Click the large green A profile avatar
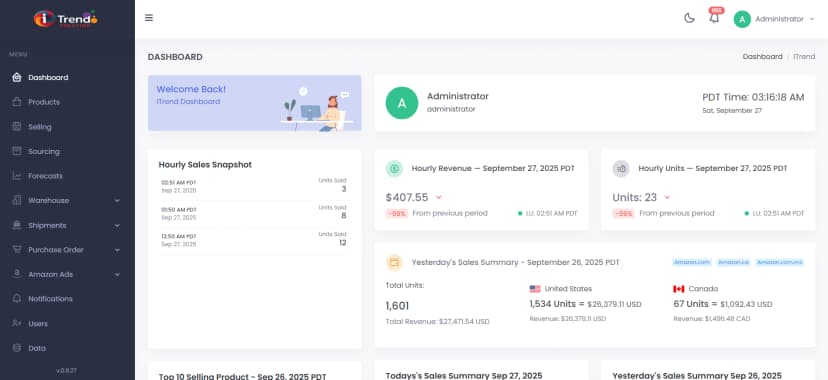The height and width of the screenshot is (380, 828). coord(402,103)
